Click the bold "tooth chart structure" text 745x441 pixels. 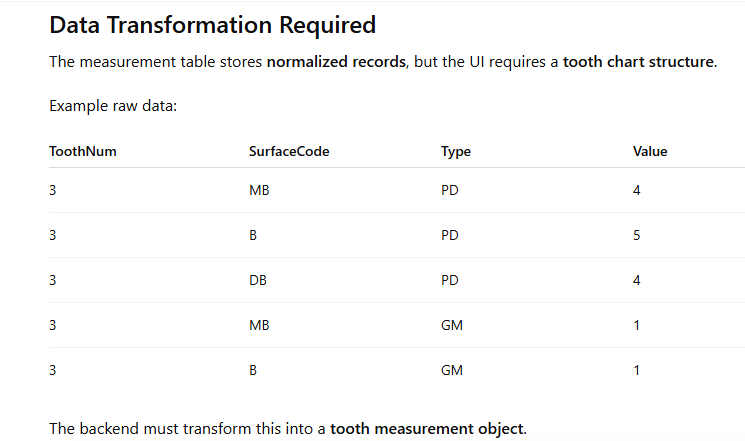pos(638,61)
